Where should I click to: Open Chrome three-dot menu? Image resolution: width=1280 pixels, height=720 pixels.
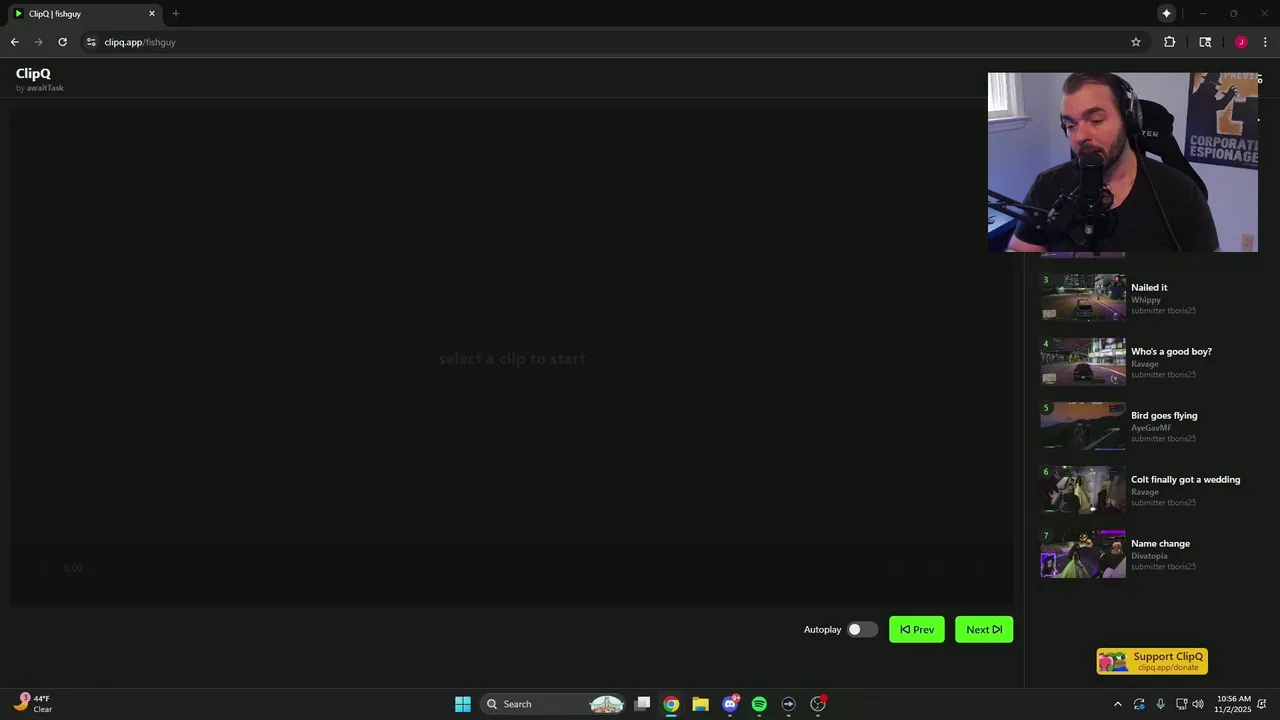(x=1265, y=42)
